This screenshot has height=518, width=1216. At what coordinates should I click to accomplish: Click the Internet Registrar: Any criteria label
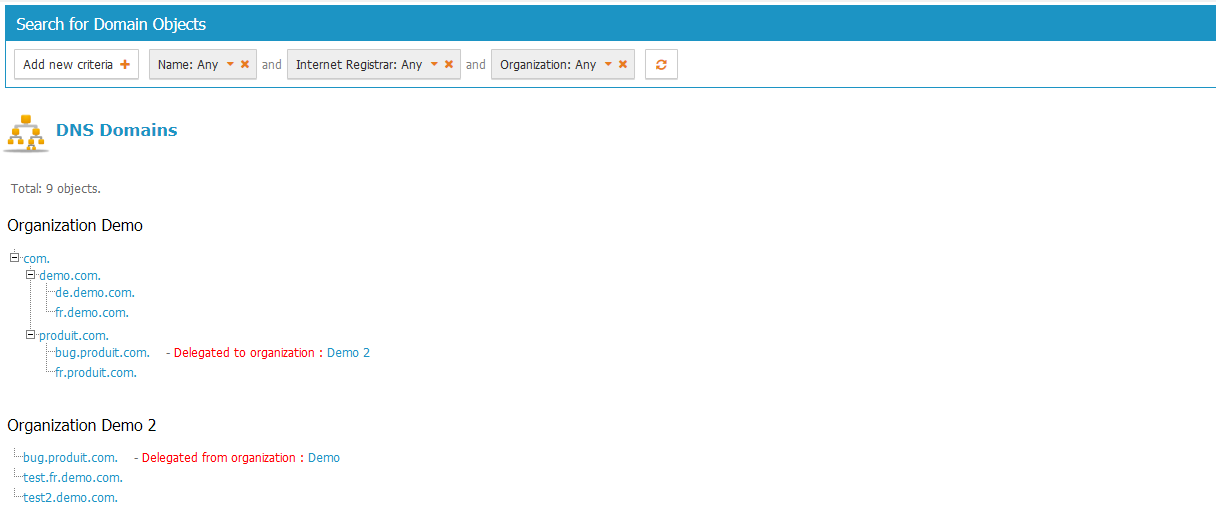359,64
